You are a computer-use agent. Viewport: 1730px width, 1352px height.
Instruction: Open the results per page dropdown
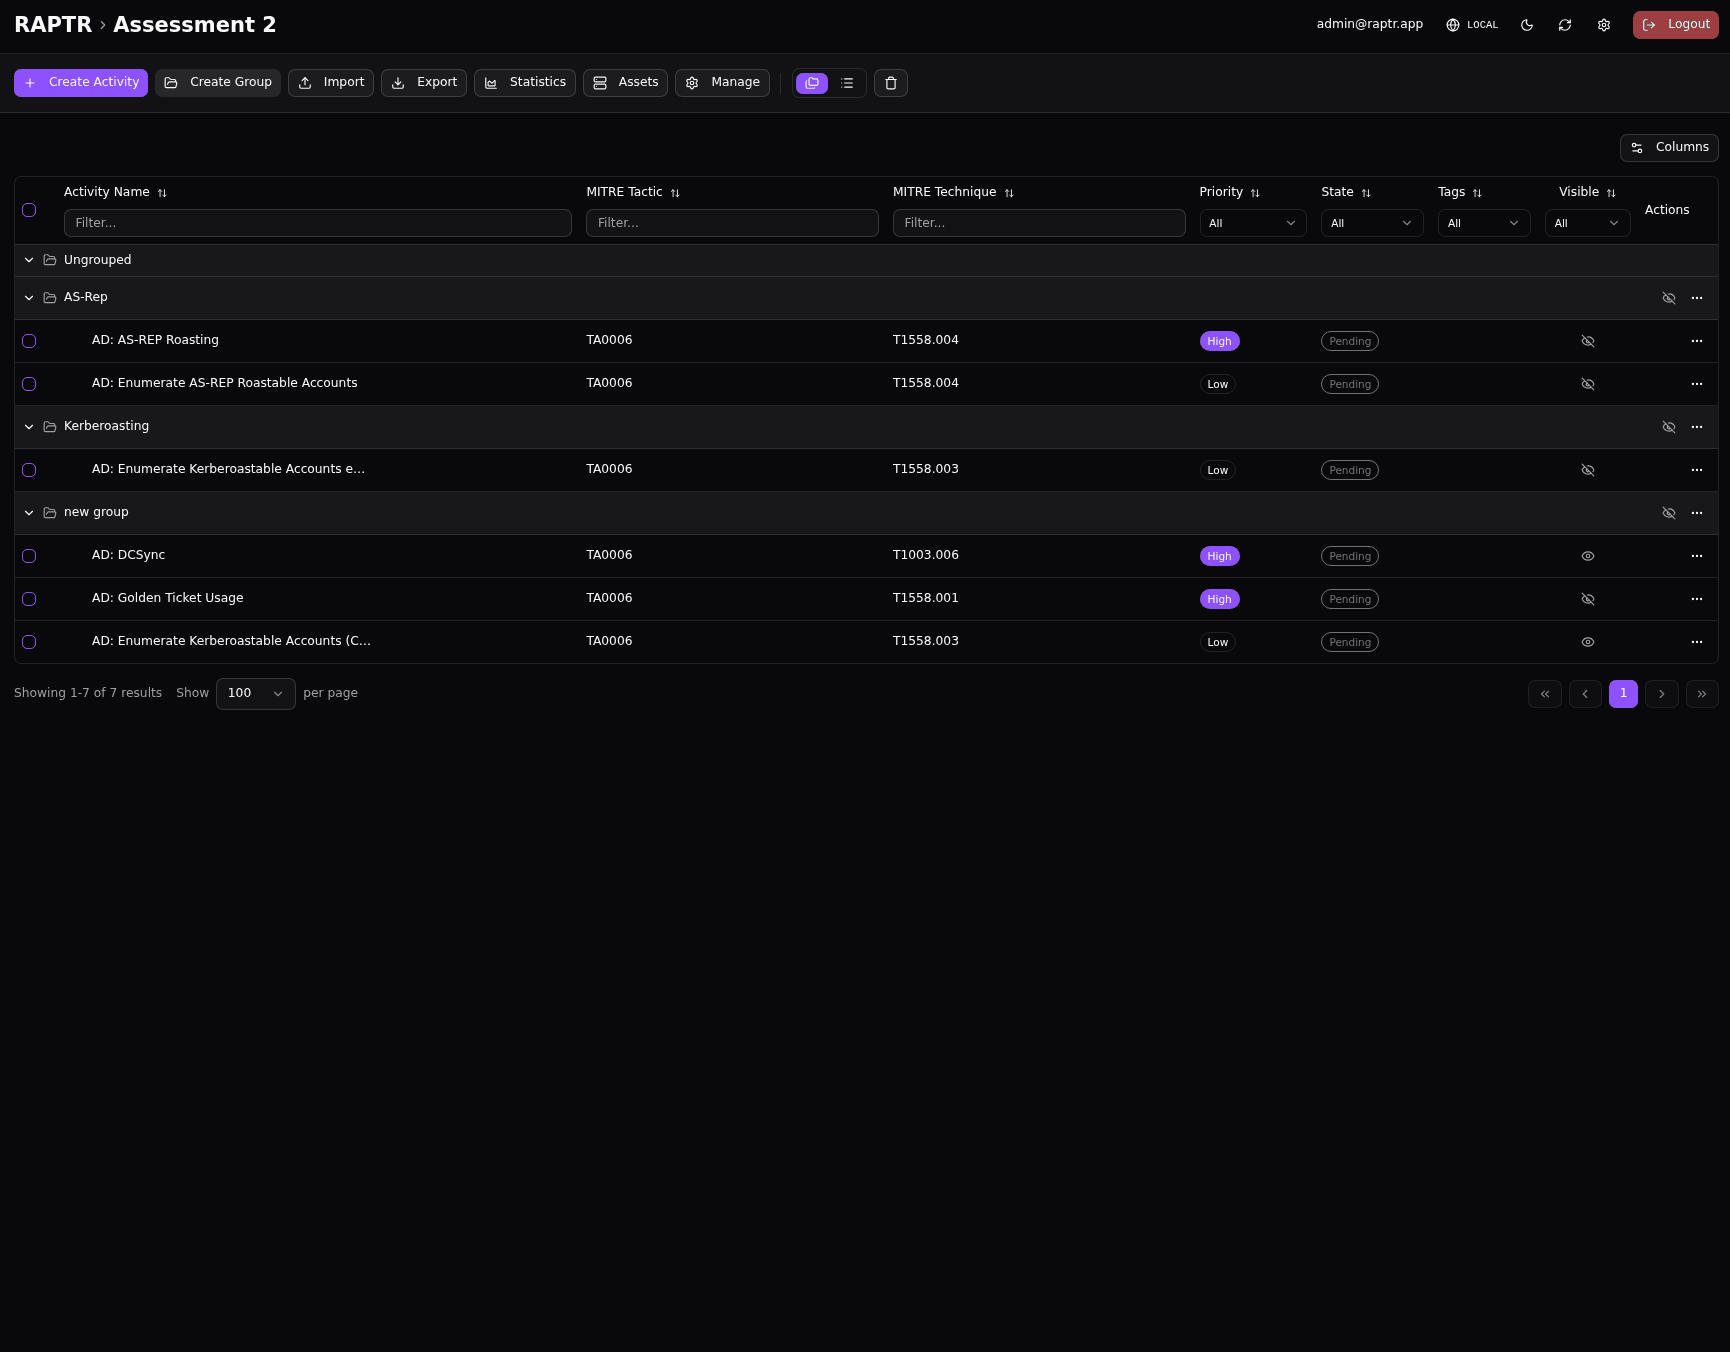(255, 693)
